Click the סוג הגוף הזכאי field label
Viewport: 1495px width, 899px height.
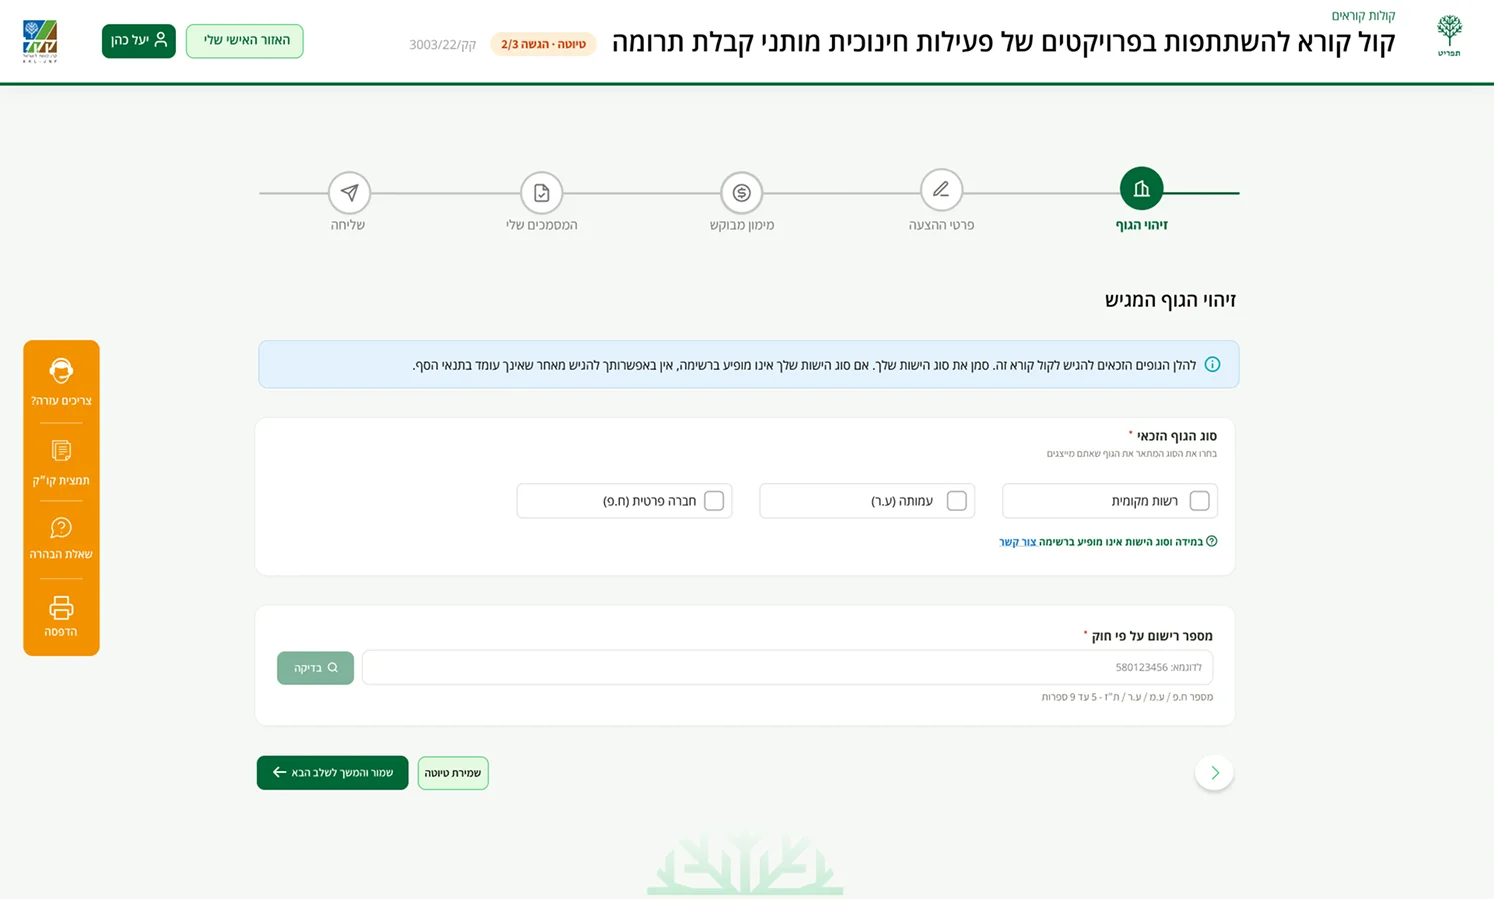coord(1176,436)
